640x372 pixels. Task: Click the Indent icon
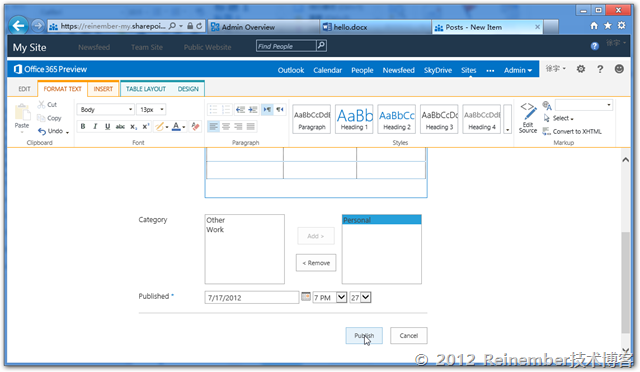point(253,109)
